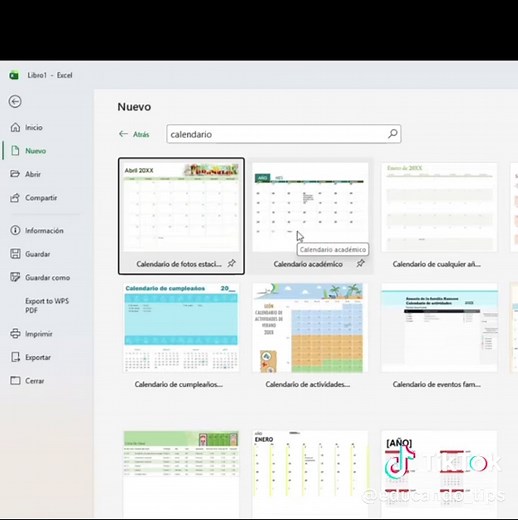The height and width of the screenshot is (520, 518).
Task: Go back with the Atrás link
Action: tap(134, 134)
